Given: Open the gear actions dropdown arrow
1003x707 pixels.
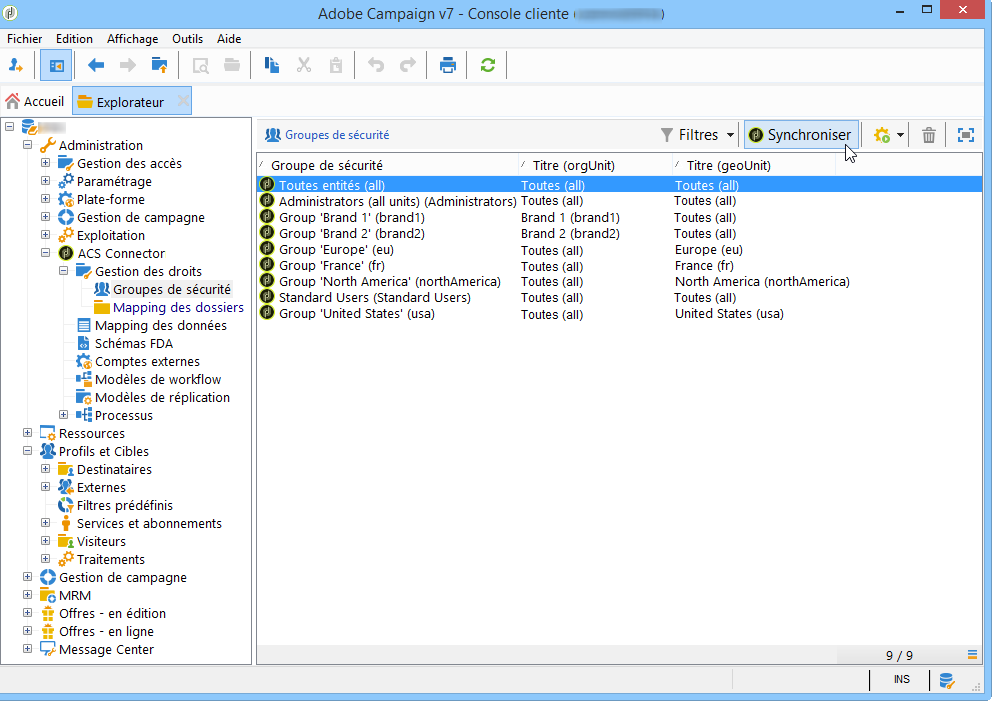Looking at the screenshot, I should tap(901, 136).
